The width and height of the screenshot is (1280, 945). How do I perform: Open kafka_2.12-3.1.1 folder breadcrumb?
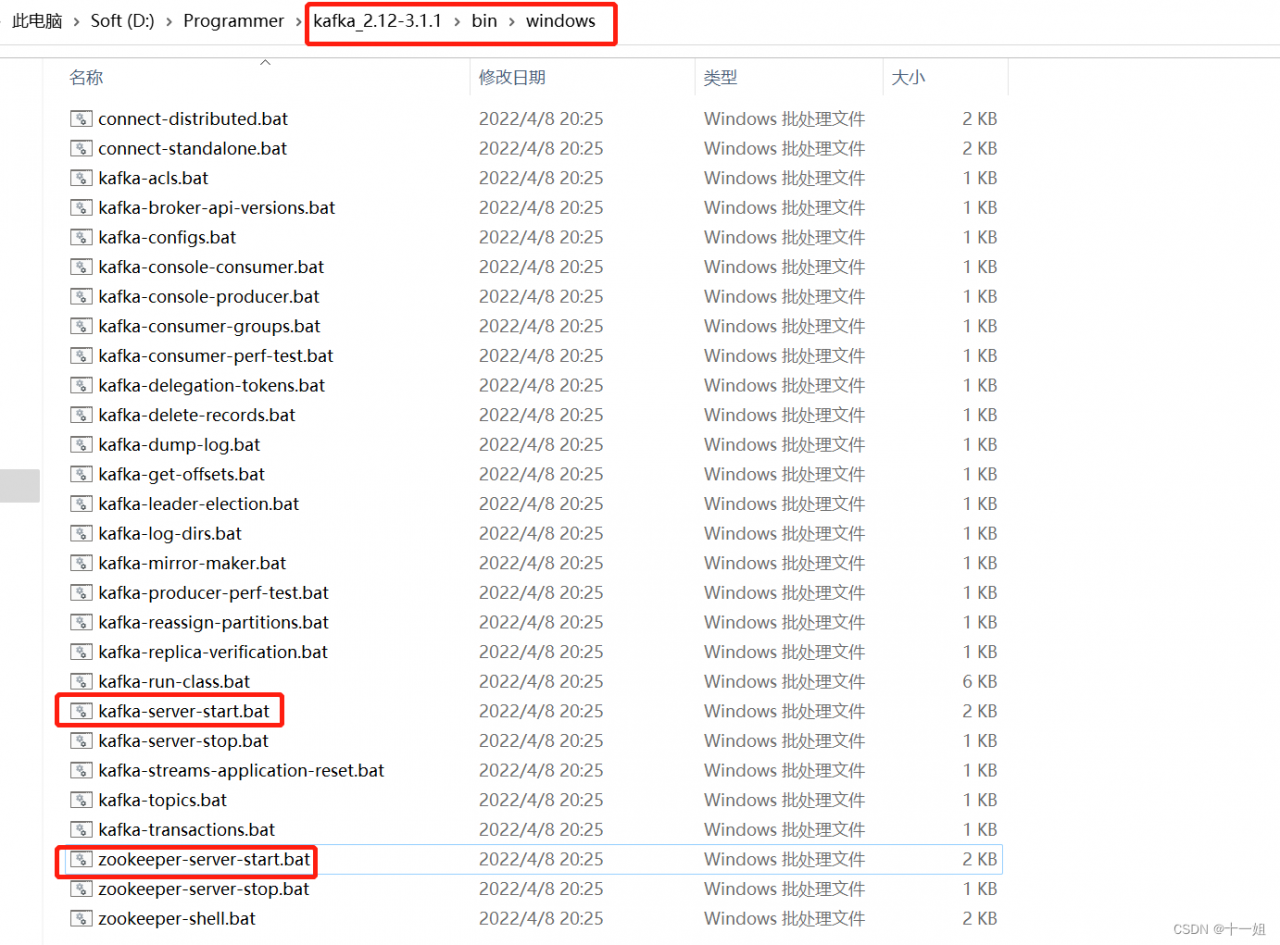(378, 22)
